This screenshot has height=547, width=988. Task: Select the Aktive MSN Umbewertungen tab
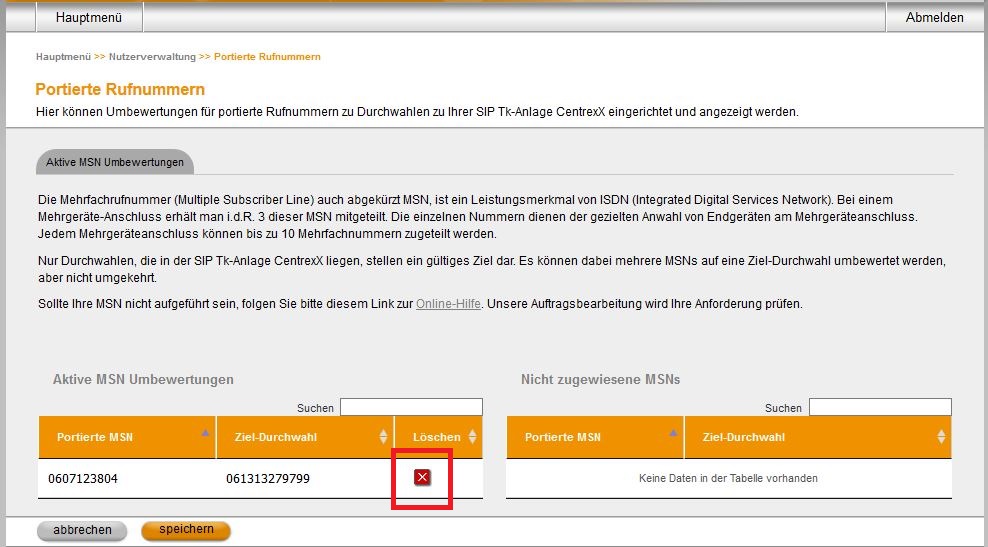point(114,162)
